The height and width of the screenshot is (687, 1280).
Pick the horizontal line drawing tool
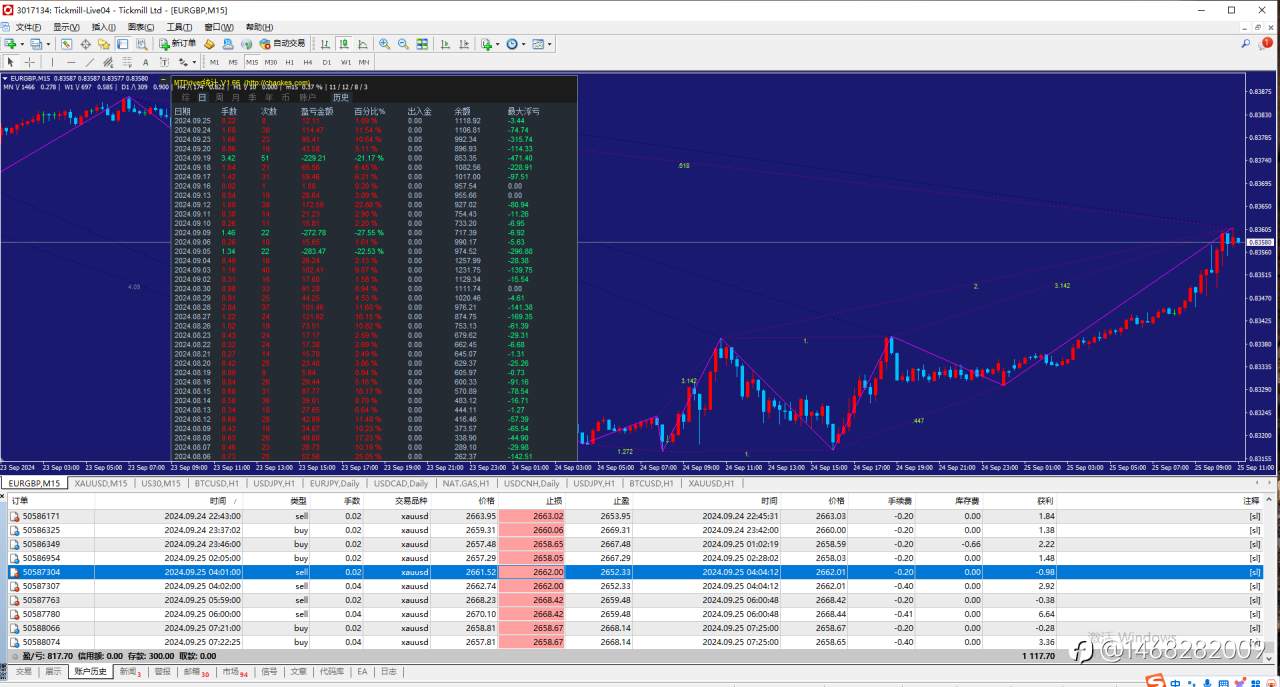point(71,62)
